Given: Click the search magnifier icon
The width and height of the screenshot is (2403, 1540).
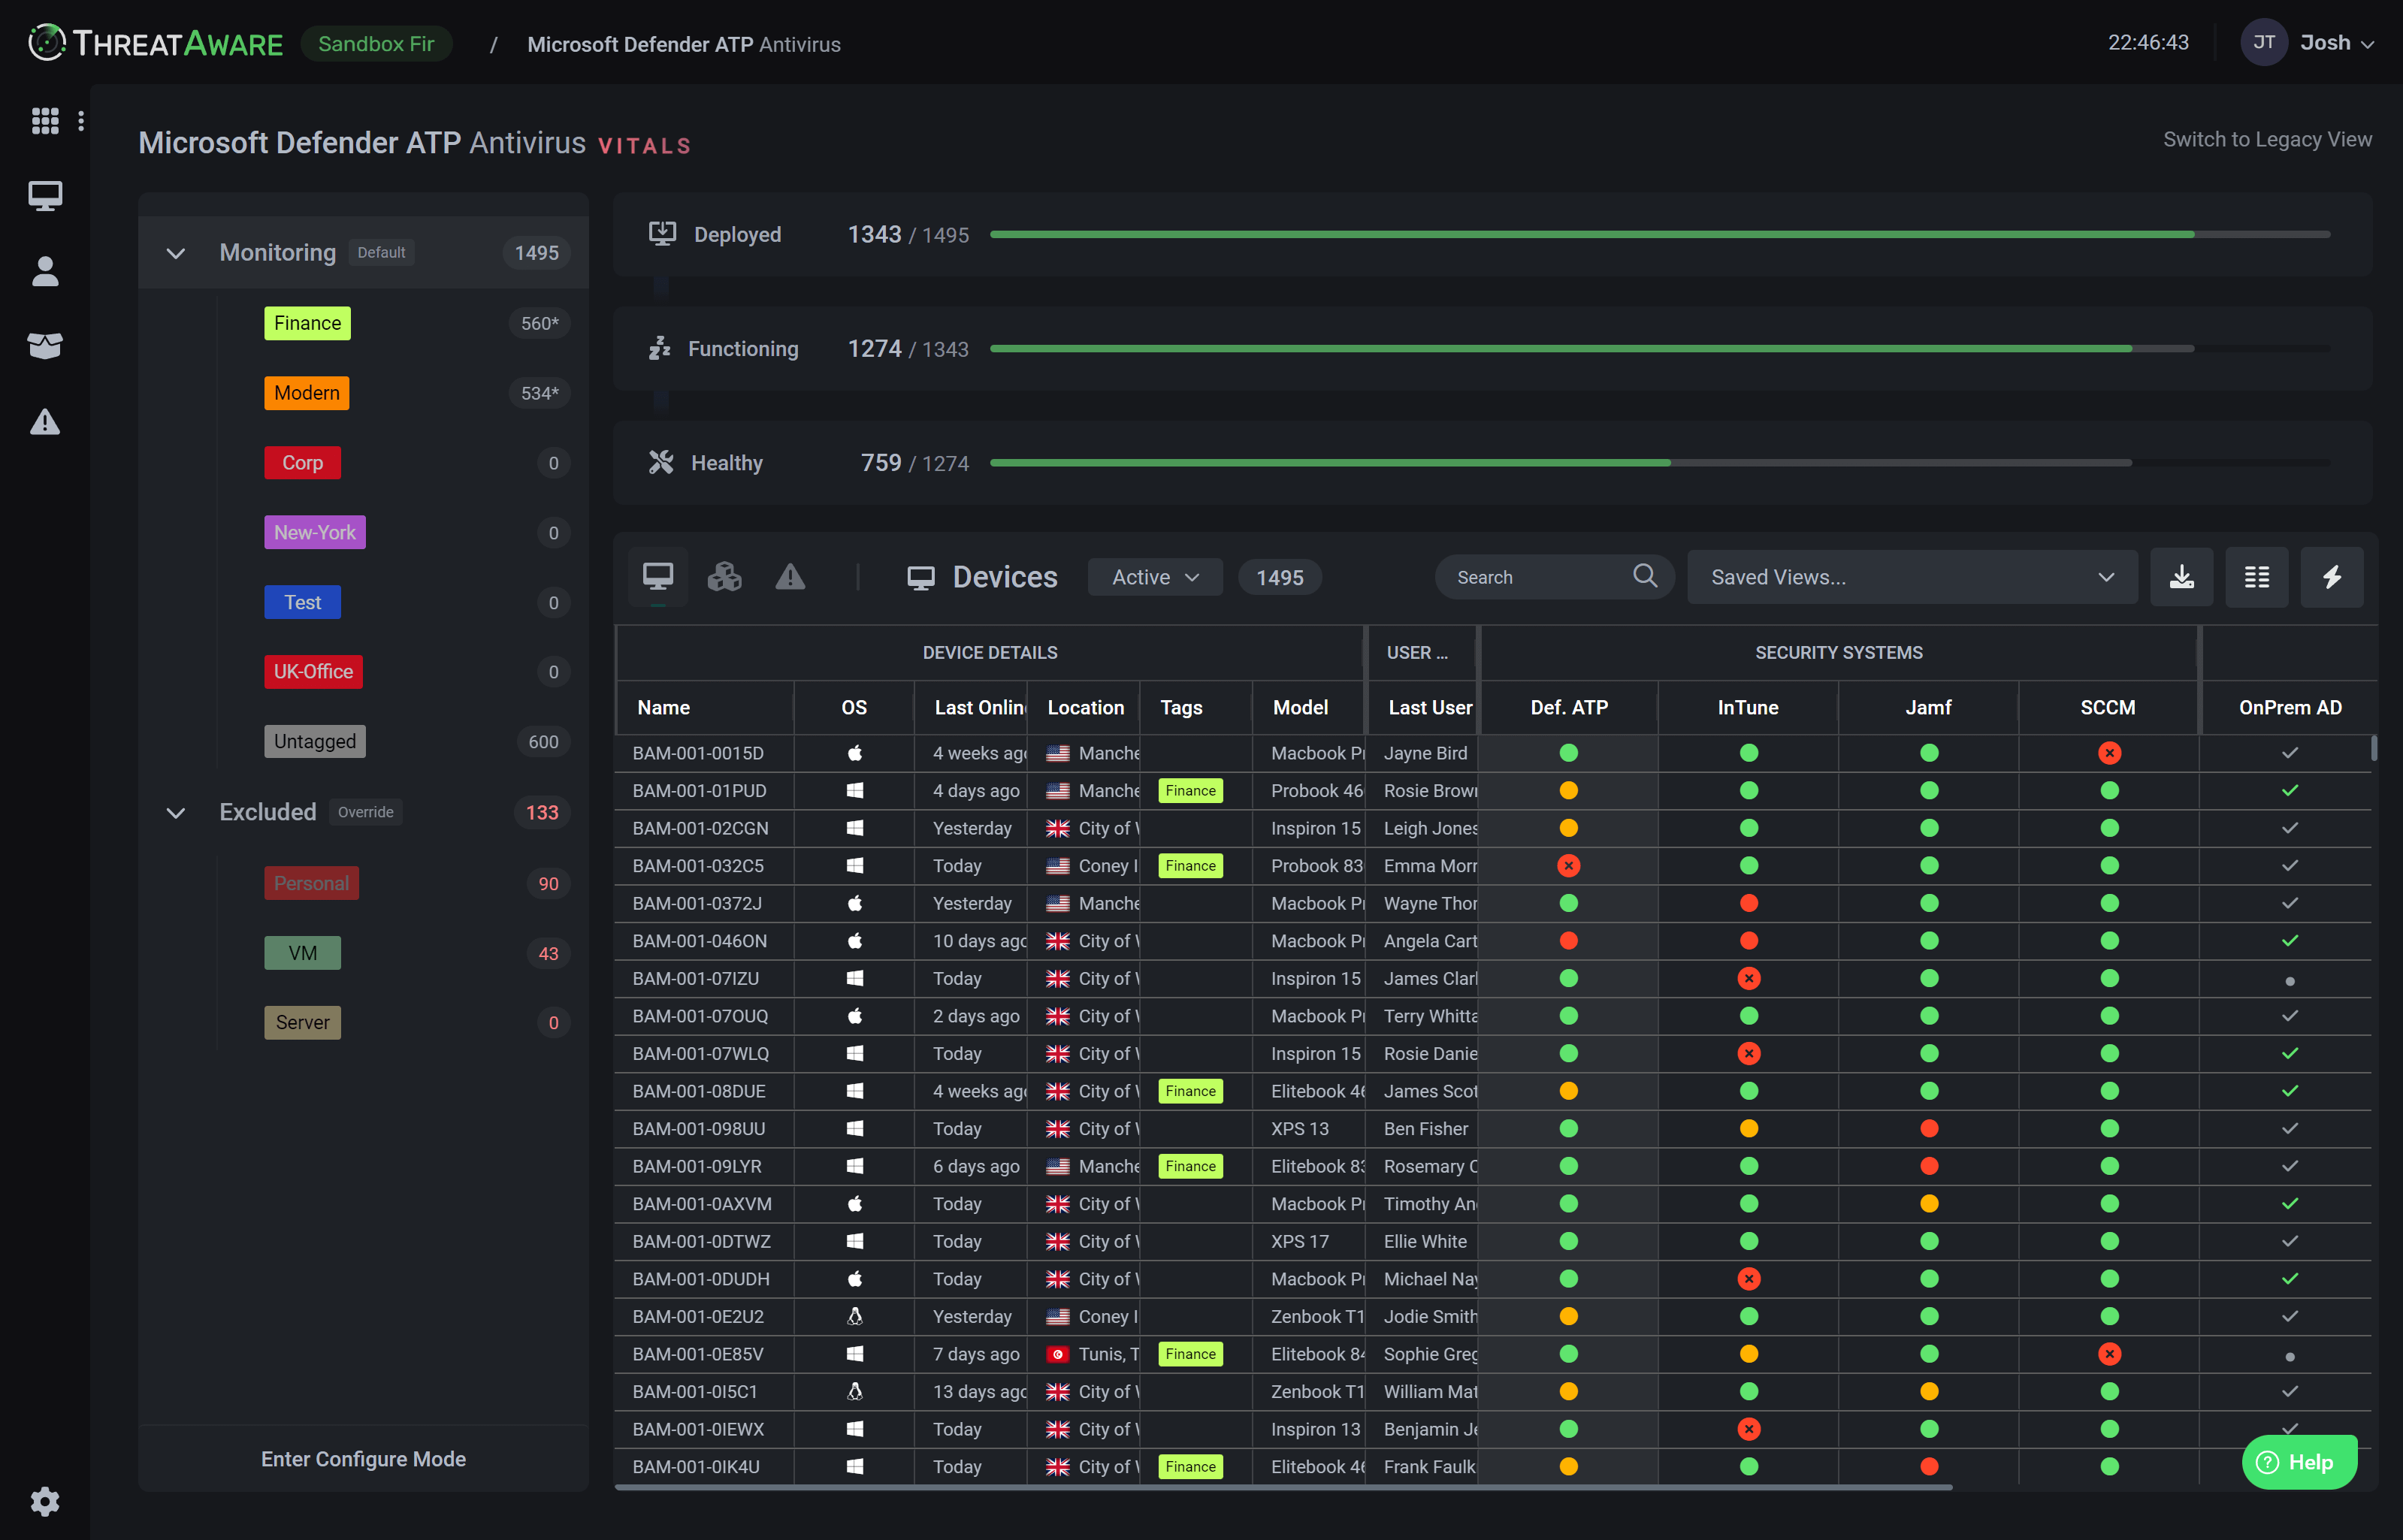Looking at the screenshot, I should [1644, 576].
